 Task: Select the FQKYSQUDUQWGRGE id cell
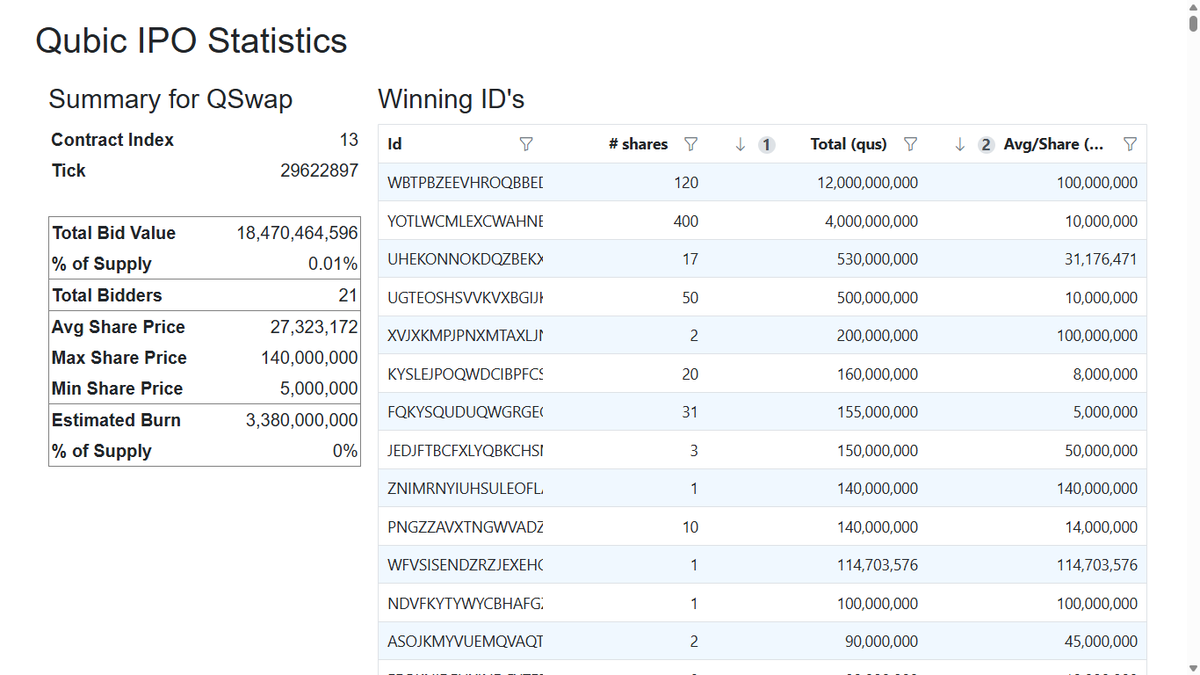(464, 412)
